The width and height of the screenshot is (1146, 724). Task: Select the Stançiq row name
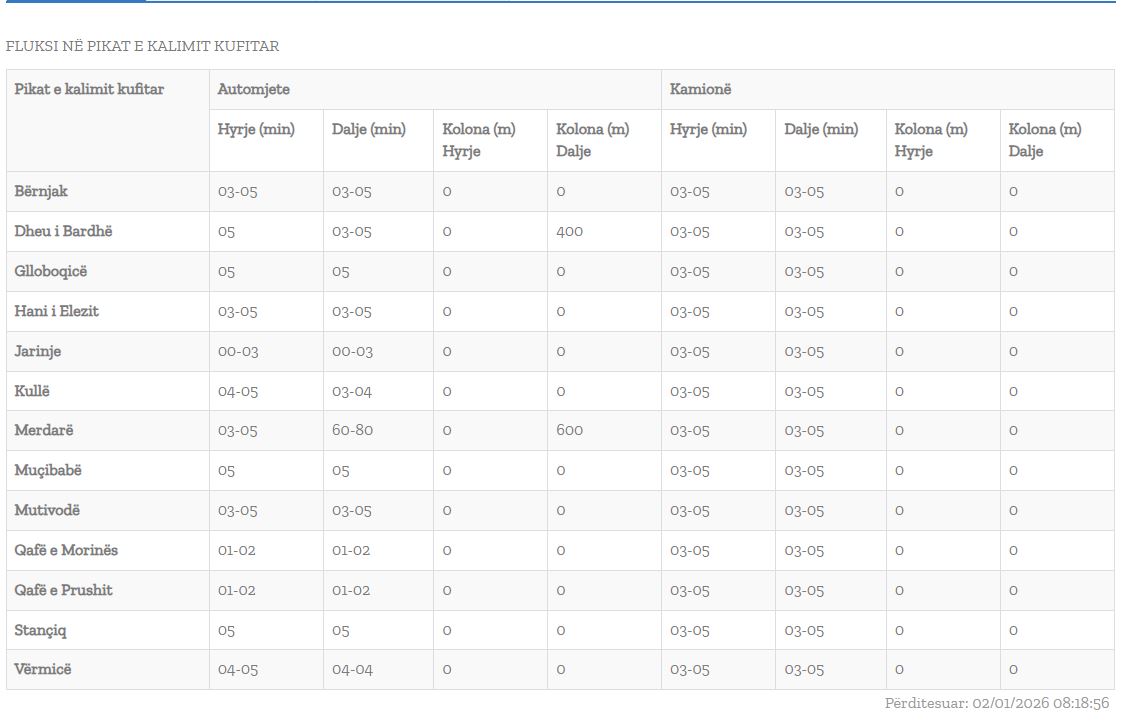point(41,630)
